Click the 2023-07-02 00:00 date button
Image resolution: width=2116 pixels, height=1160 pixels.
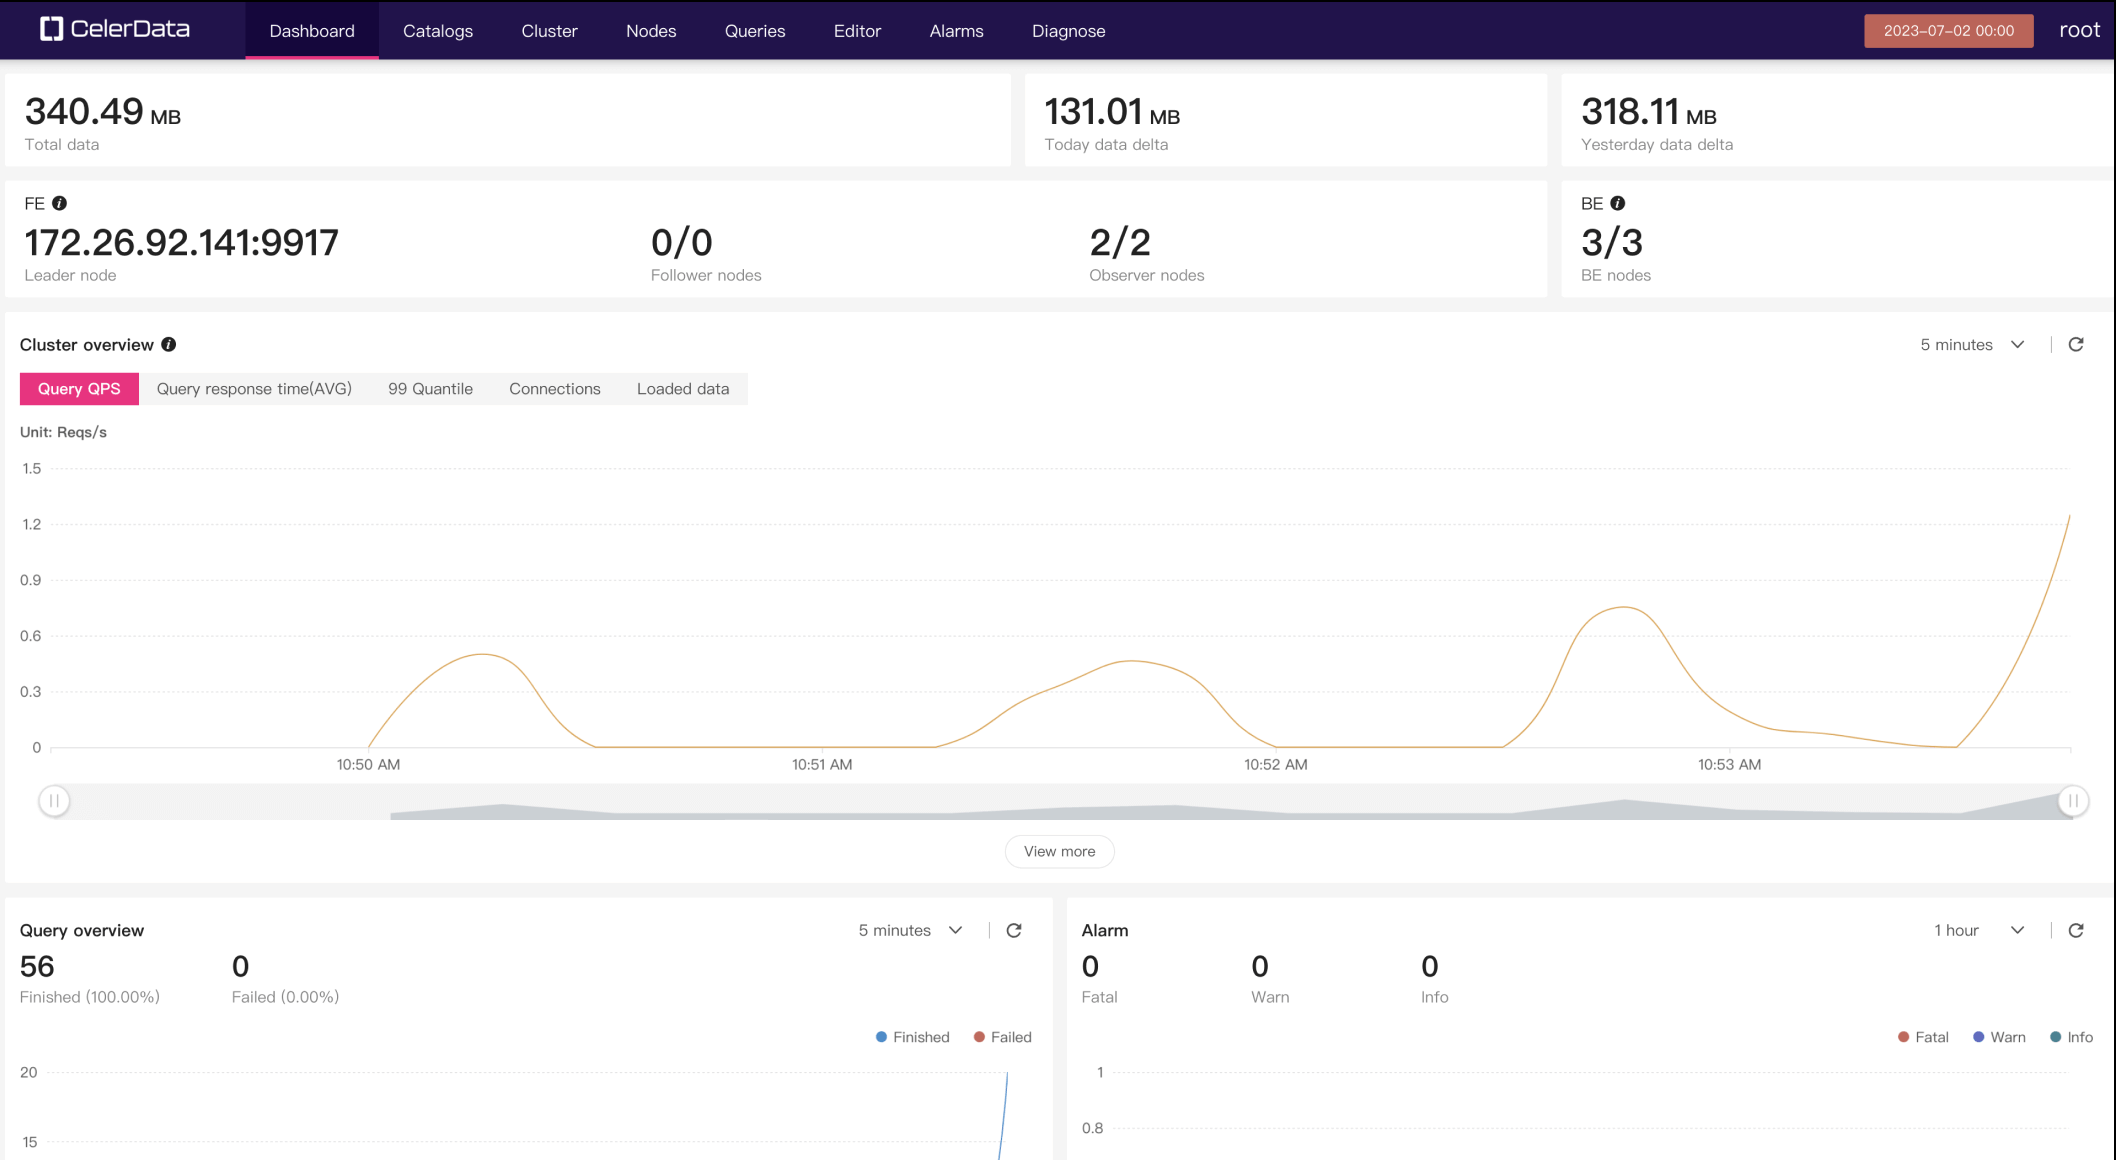(x=1948, y=30)
